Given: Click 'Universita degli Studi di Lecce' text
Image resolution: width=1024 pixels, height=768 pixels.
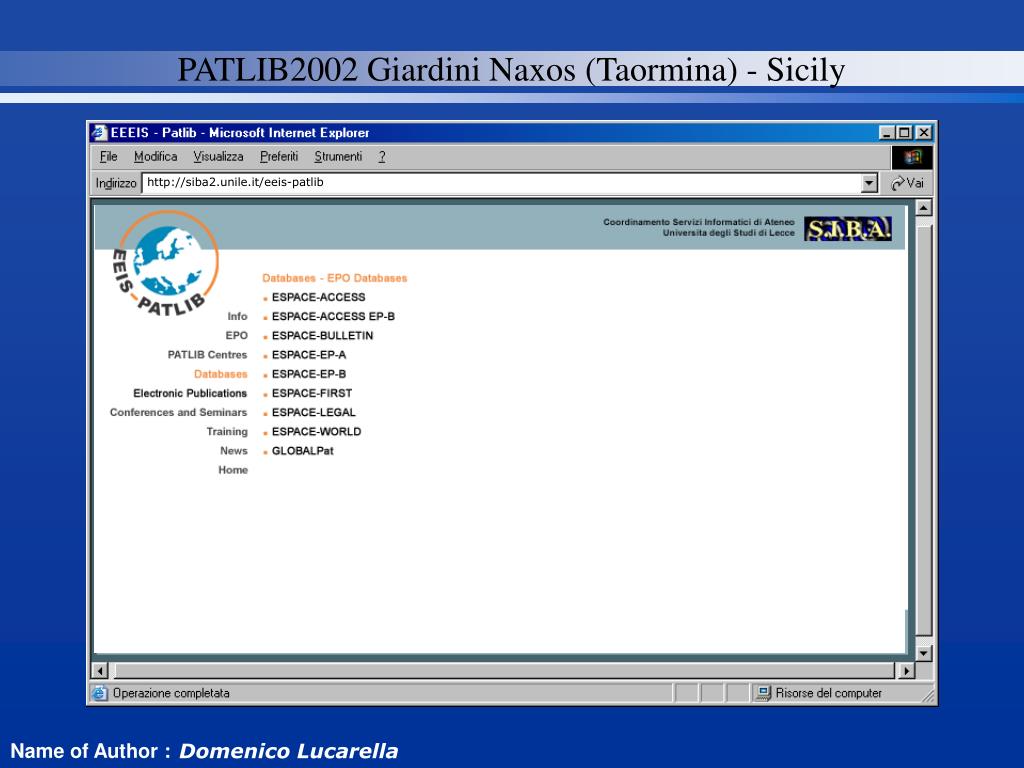Looking at the screenshot, I should 729,233.
